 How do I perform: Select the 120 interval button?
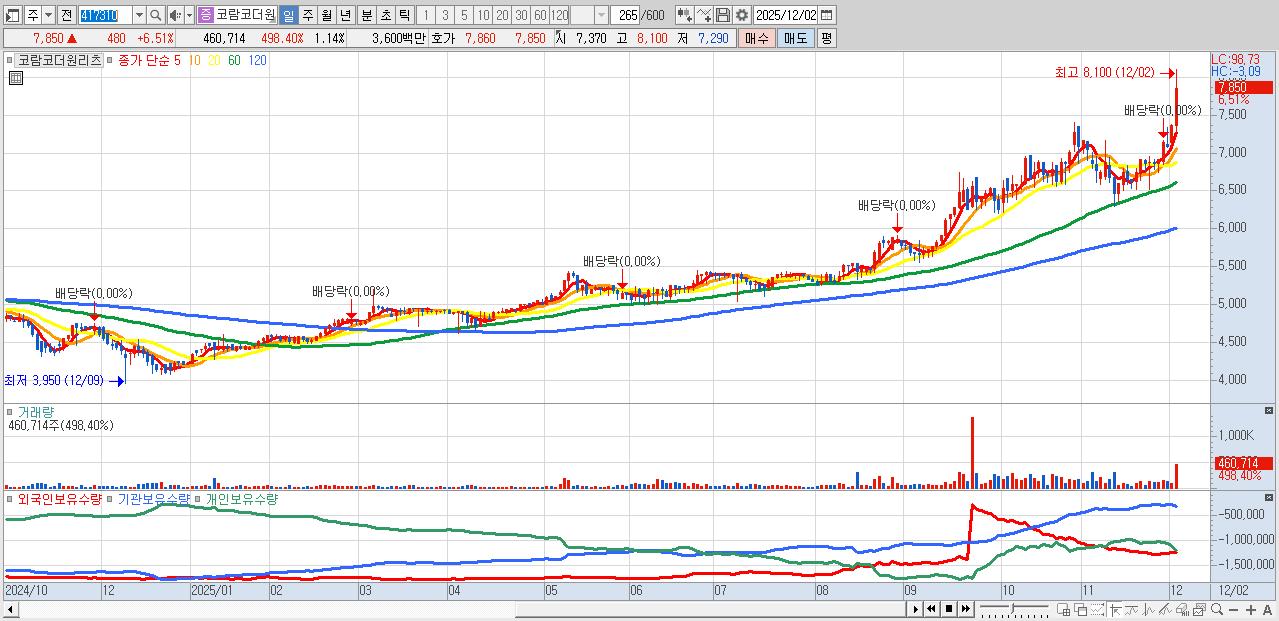(x=559, y=15)
